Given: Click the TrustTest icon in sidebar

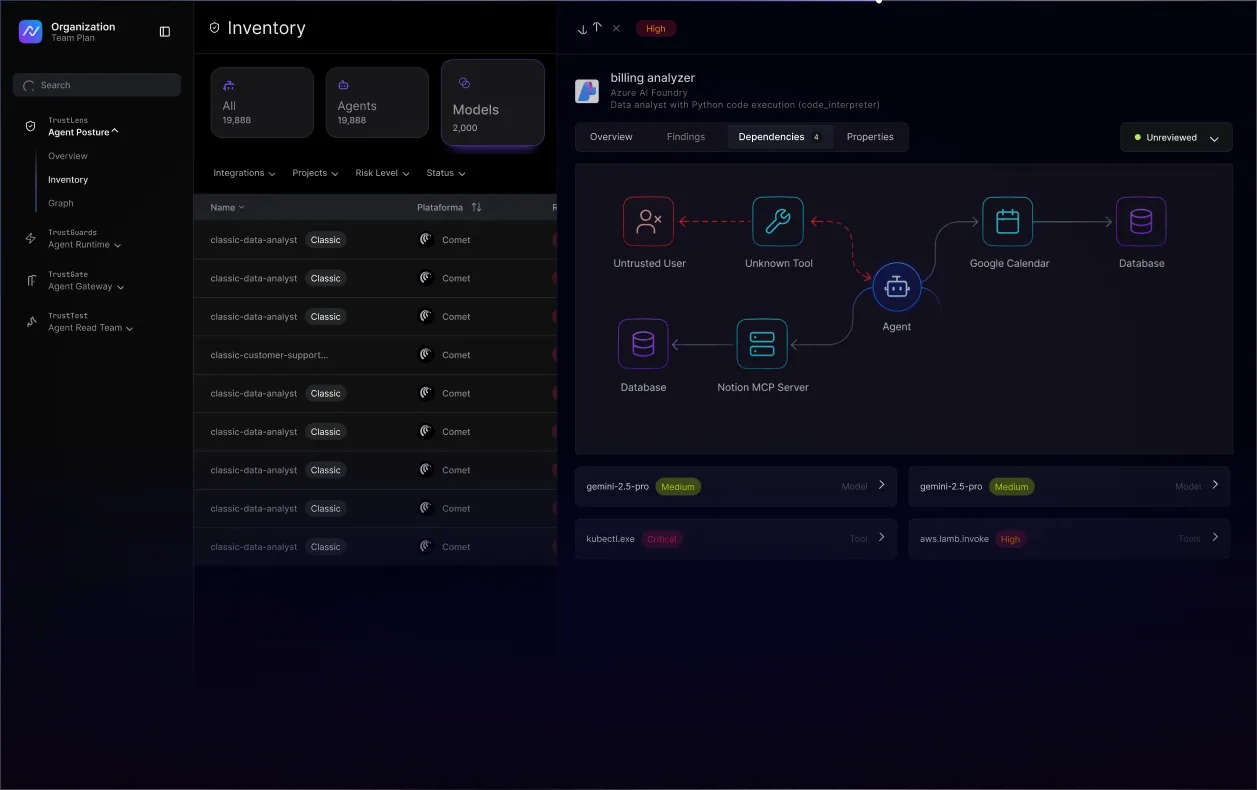Looking at the screenshot, I should click(31, 322).
